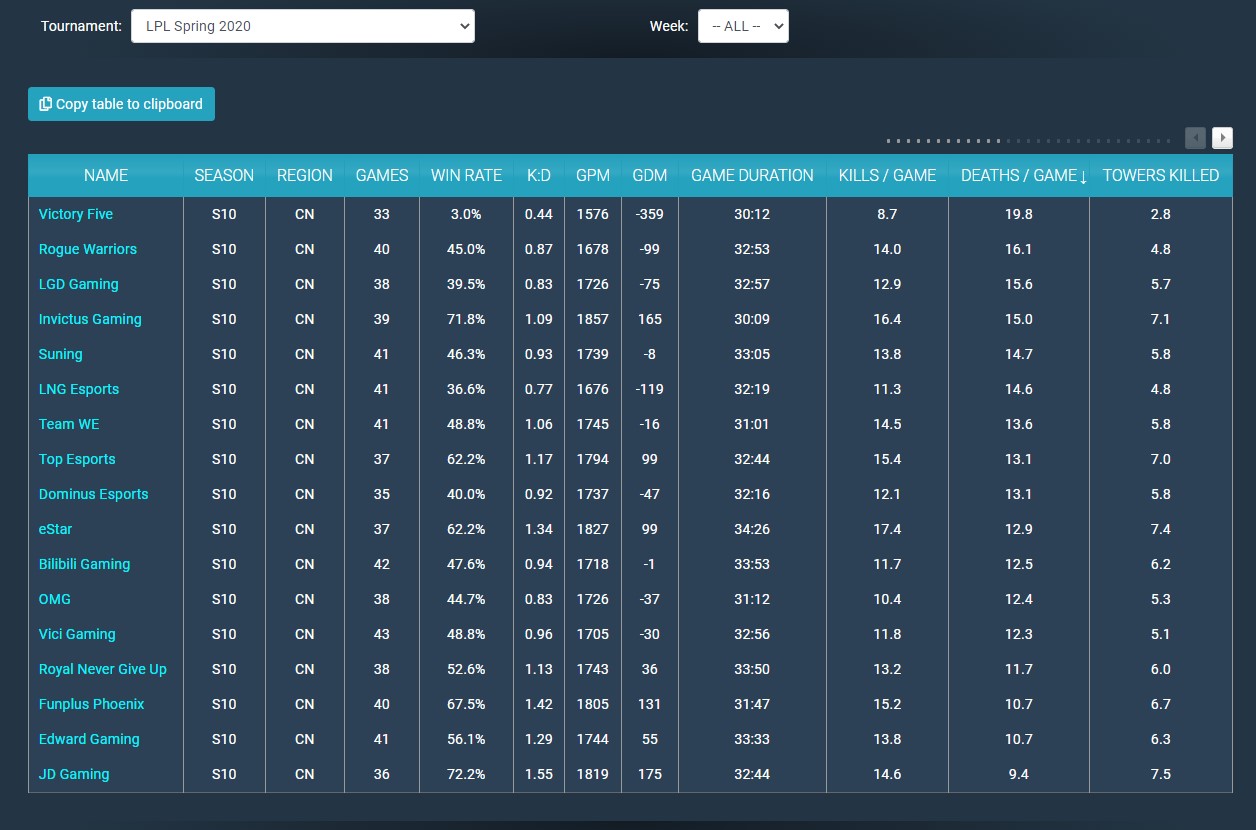Open Edward Gaming team link

[x=89, y=739]
